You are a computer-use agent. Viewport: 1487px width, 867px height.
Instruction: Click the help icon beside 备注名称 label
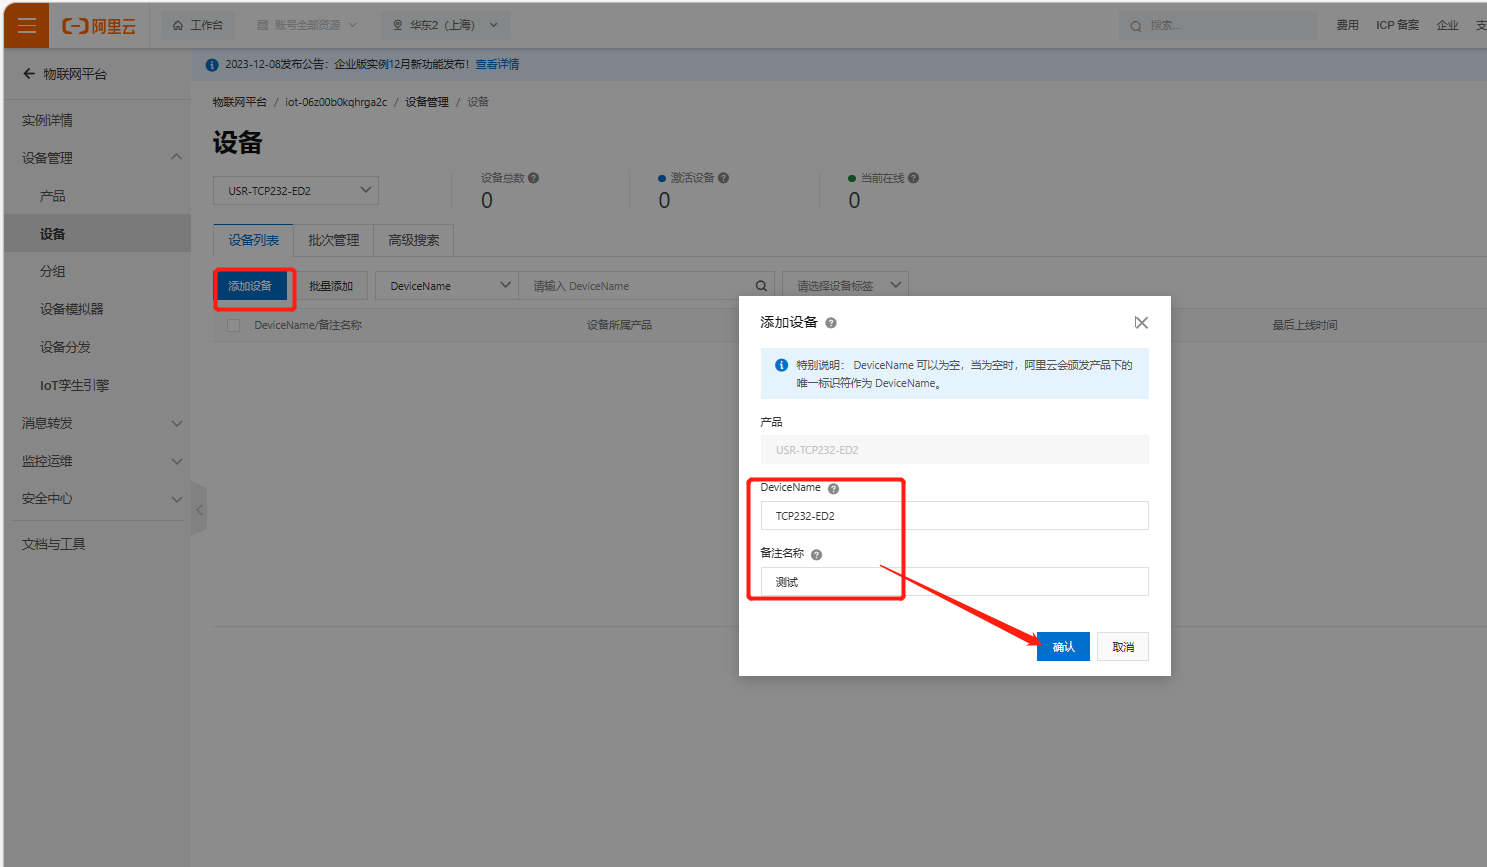[816, 555]
